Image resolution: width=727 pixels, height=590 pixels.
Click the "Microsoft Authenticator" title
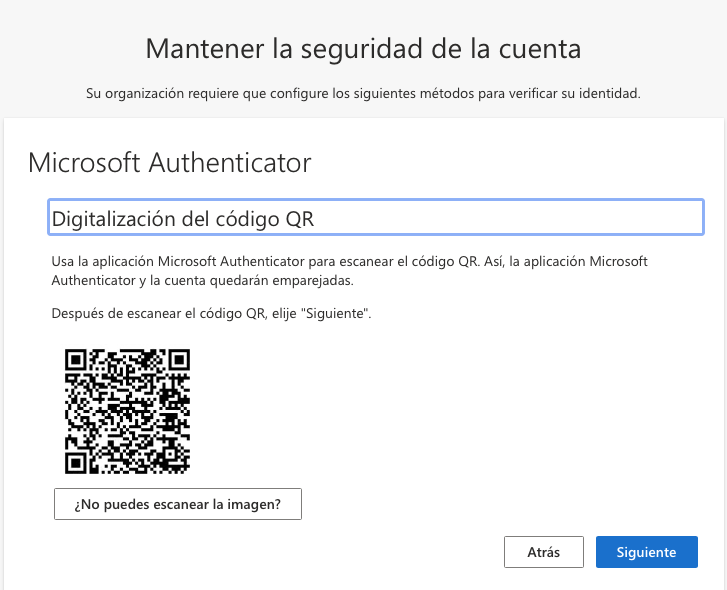[x=169, y=163]
